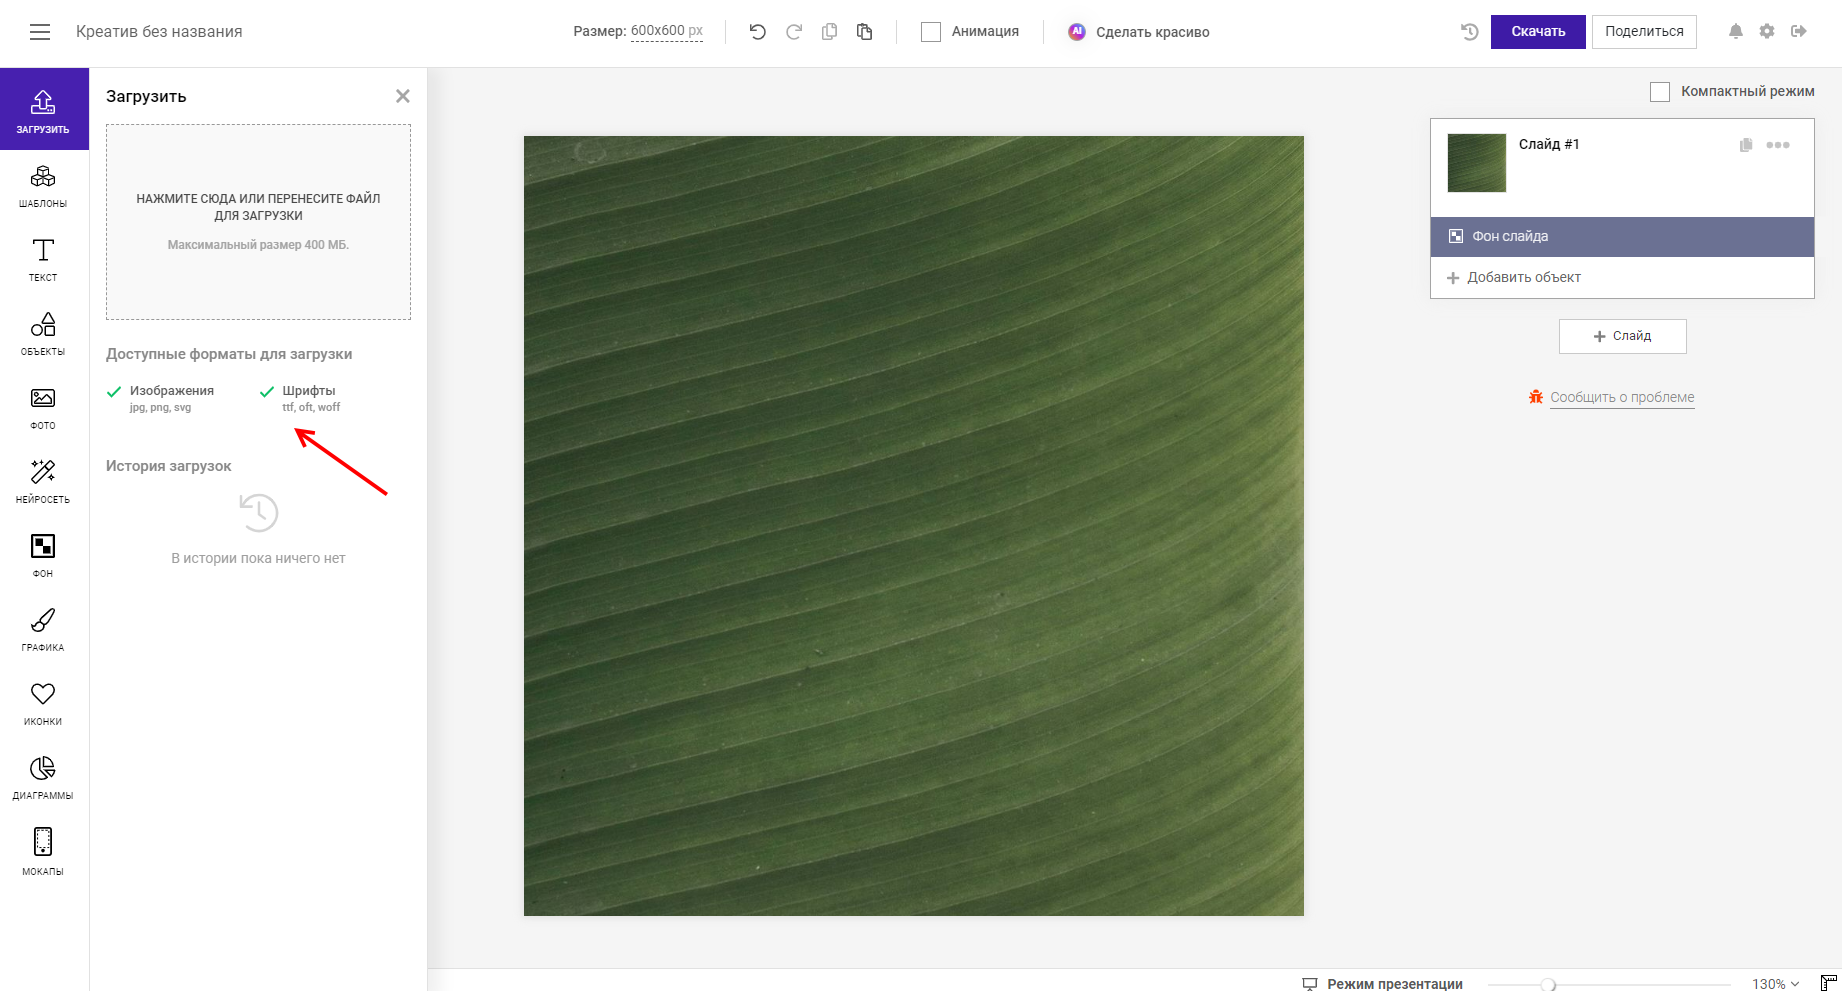Enable the Анимация checkbox

931,32
